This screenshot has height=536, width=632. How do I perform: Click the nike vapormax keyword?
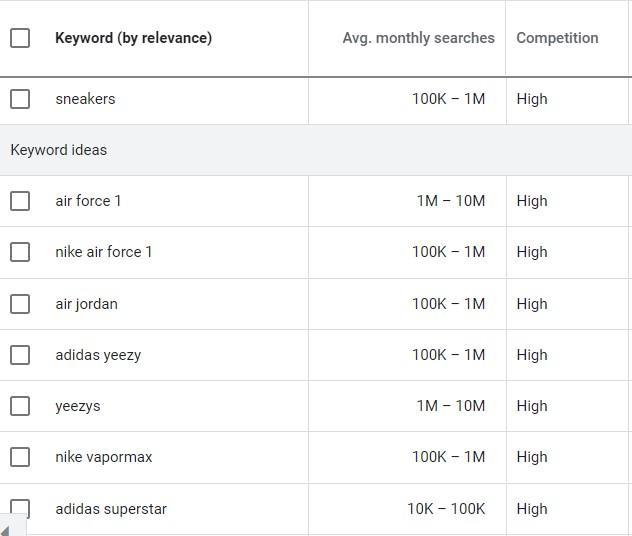pos(104,457)
